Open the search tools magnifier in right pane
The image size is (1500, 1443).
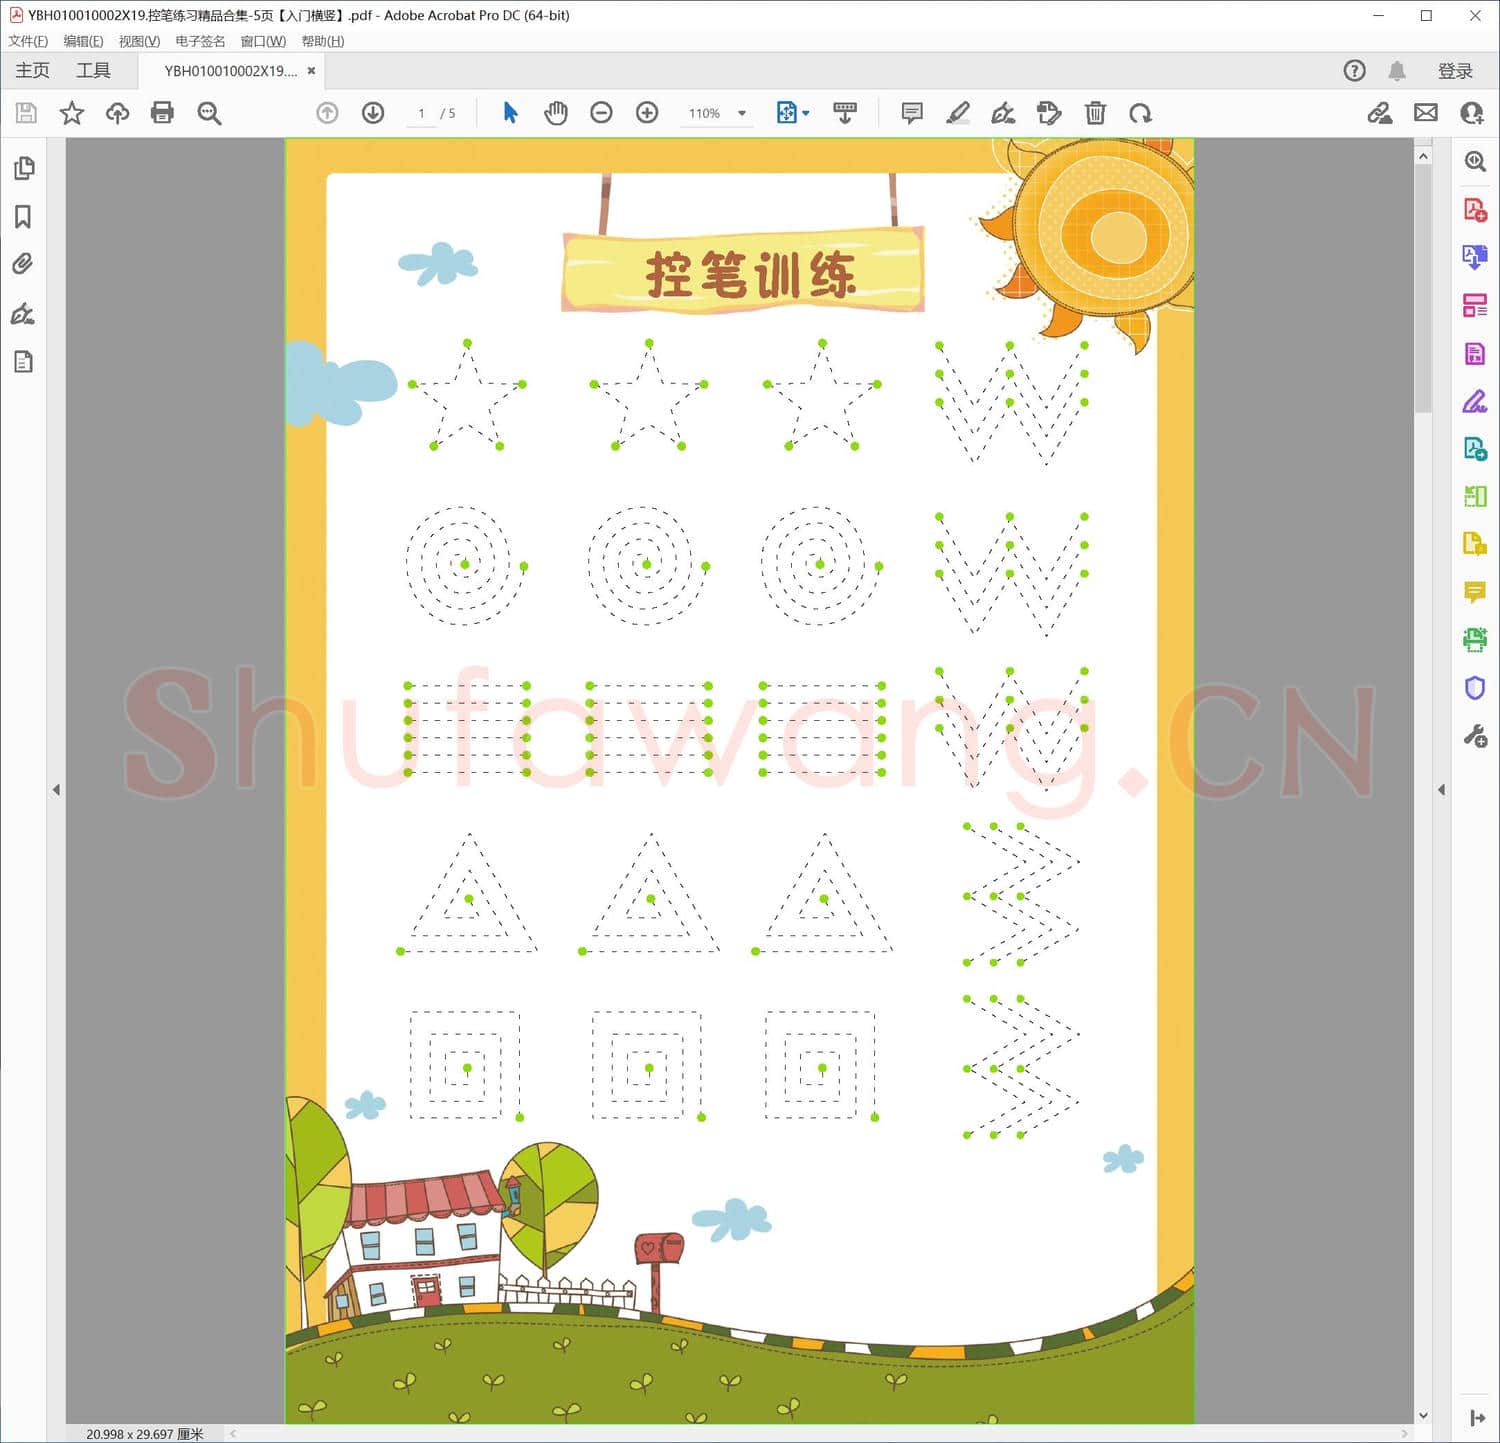click(x=1475, y=162)
